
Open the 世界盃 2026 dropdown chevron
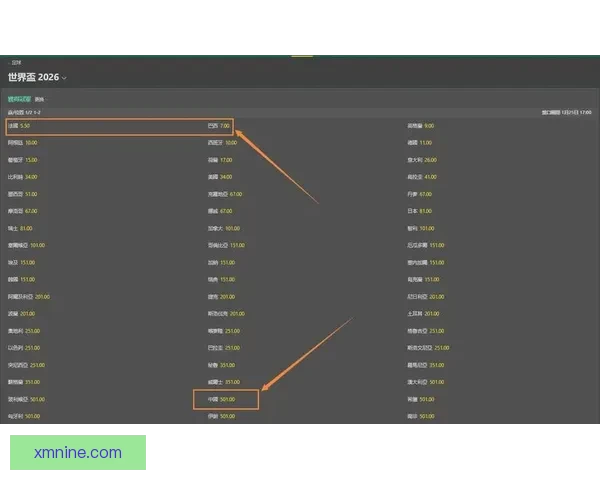65,78
